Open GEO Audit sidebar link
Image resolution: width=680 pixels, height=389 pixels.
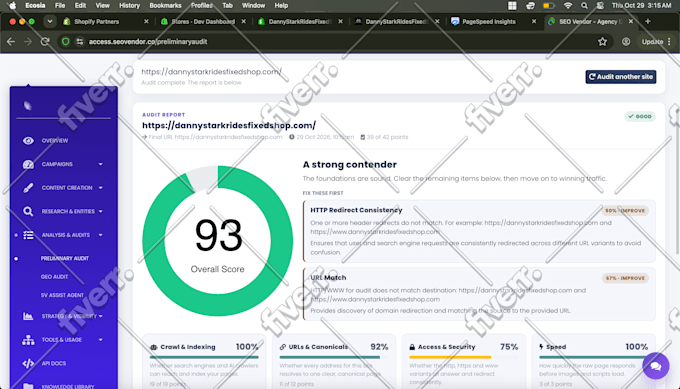[x=54, y=277]
